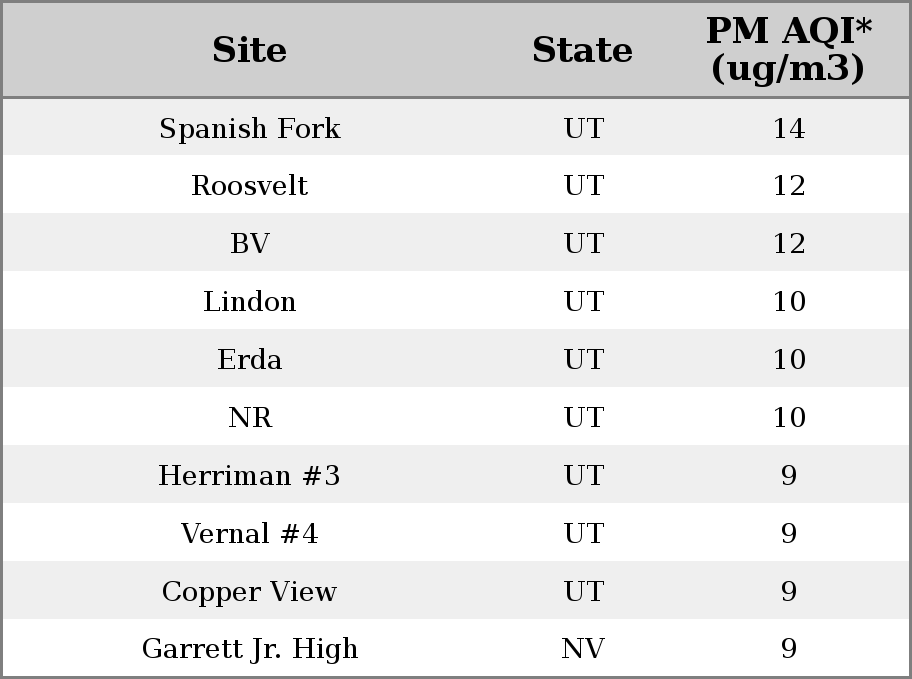Click Garrett Jr. High's AQI value 9
Viewport: 912px width, 679px height.
[x=789, y=648]
